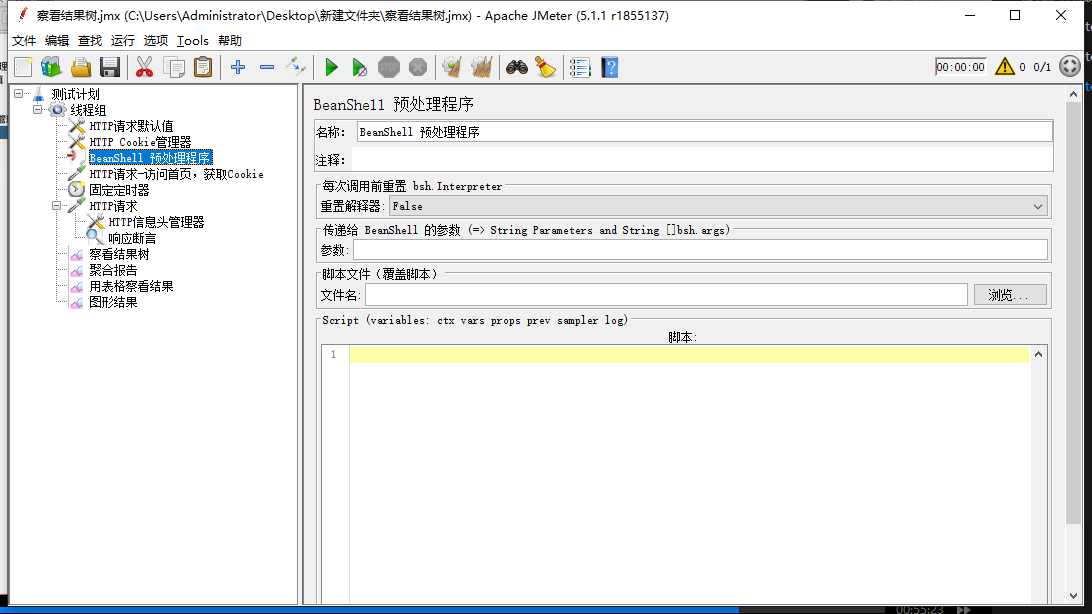The width and height of the screenshot is (1092, 614).
Task: Click the Stop test icon
Action: coord(389,68)
